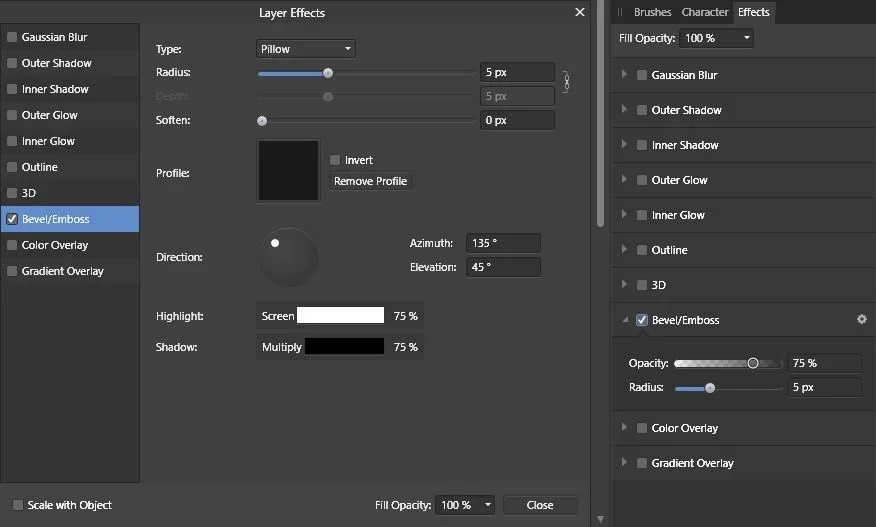The height and width of the screenshot is (527, 876).
Task: Check Color Overlay in Effects panel
Action: tap(642, 428)
